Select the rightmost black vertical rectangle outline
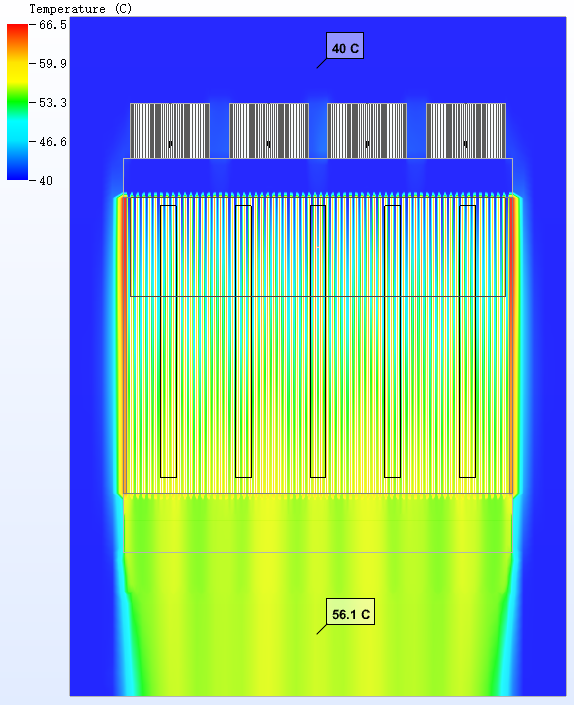The height and width of the screenshot is (705, 574). (467, 341)
